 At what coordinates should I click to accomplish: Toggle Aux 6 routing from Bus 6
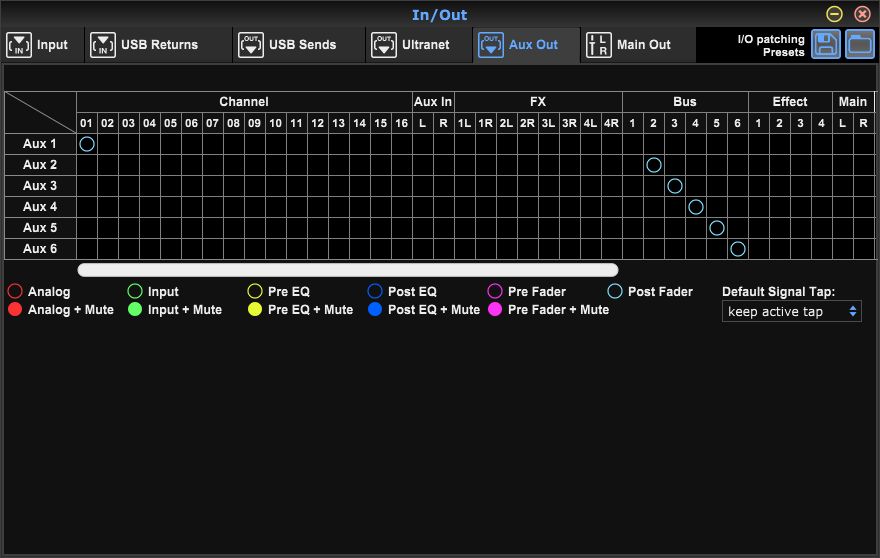(x=738, y=249)
